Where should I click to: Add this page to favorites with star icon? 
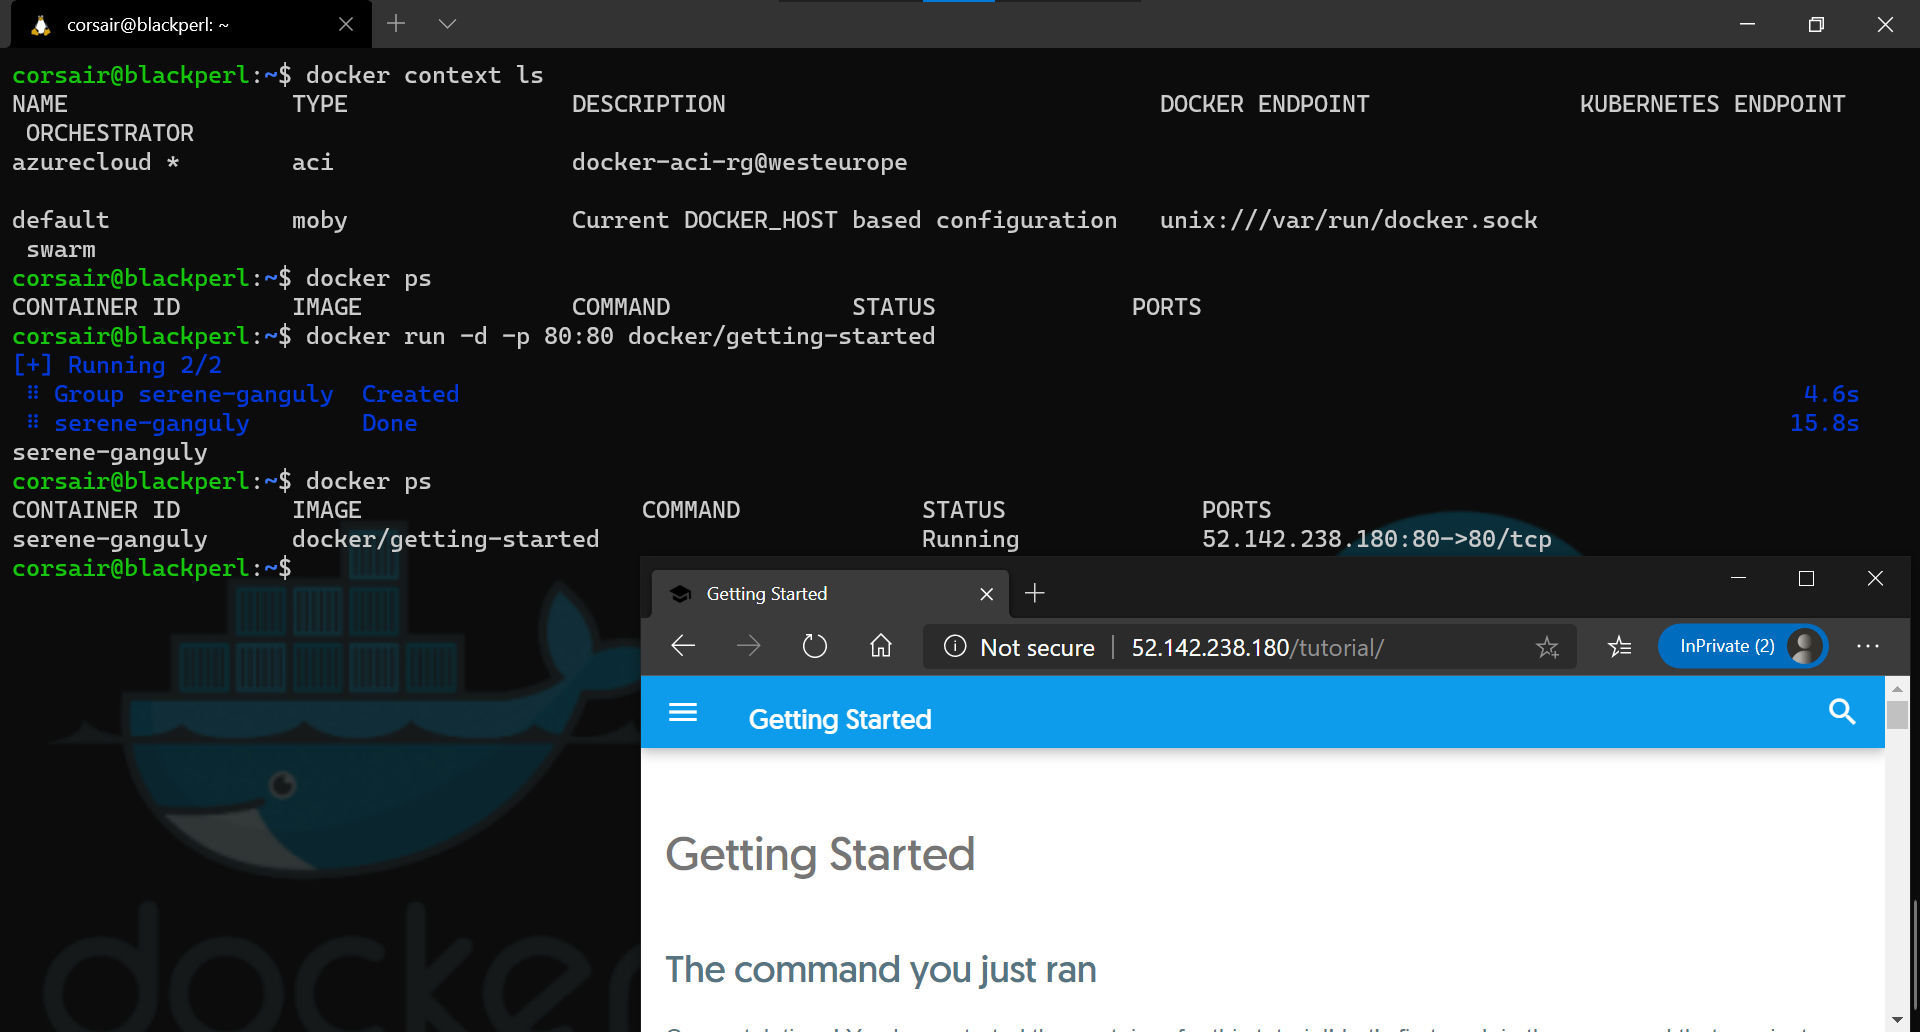click(x=1547, y=648)
